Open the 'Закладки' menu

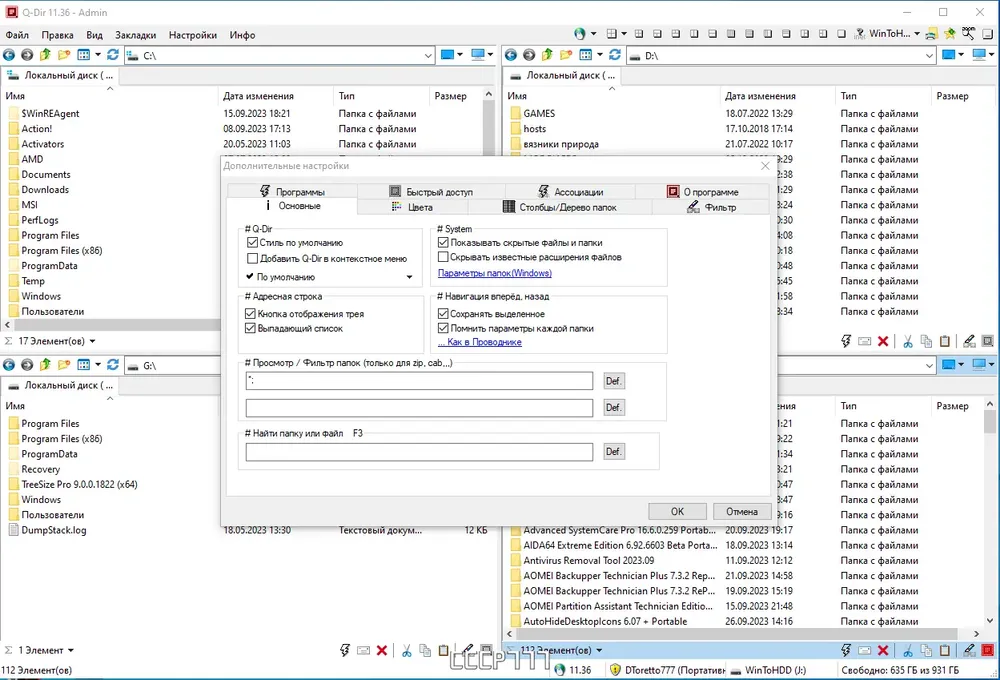pos(135,35)
